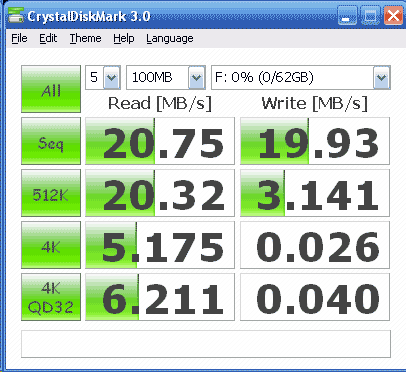The height and width of the screenshot is (372, 406).
Task: Click the Seq read result 20.75
Action: pos(160,141)
